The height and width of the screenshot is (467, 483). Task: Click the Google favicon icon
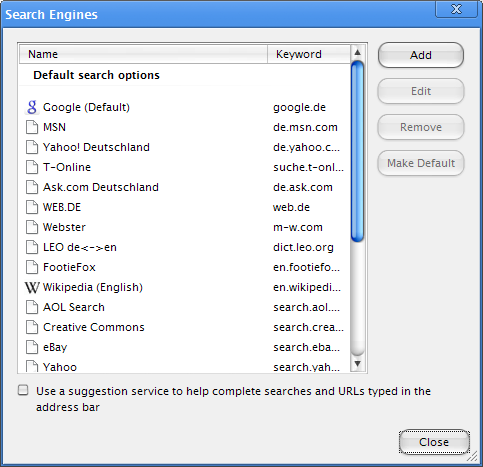click(32, 107)
